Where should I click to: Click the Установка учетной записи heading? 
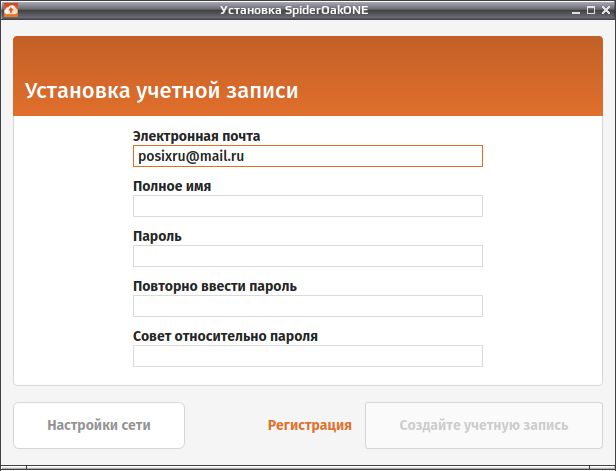pyautogui.click(x=161, y=91)
